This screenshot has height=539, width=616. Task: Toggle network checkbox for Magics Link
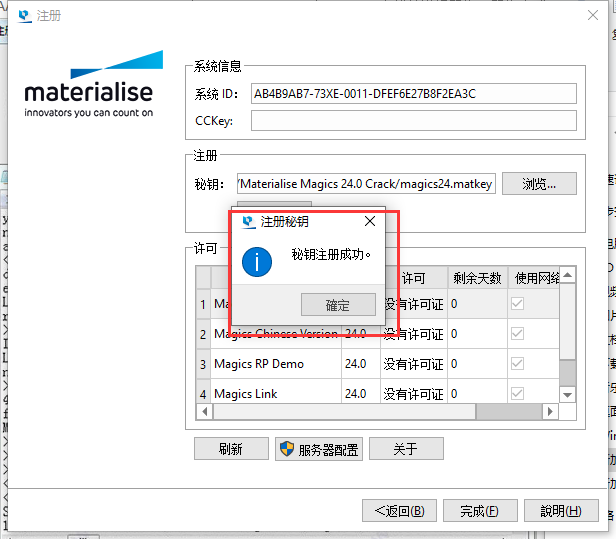click(517, 393)
